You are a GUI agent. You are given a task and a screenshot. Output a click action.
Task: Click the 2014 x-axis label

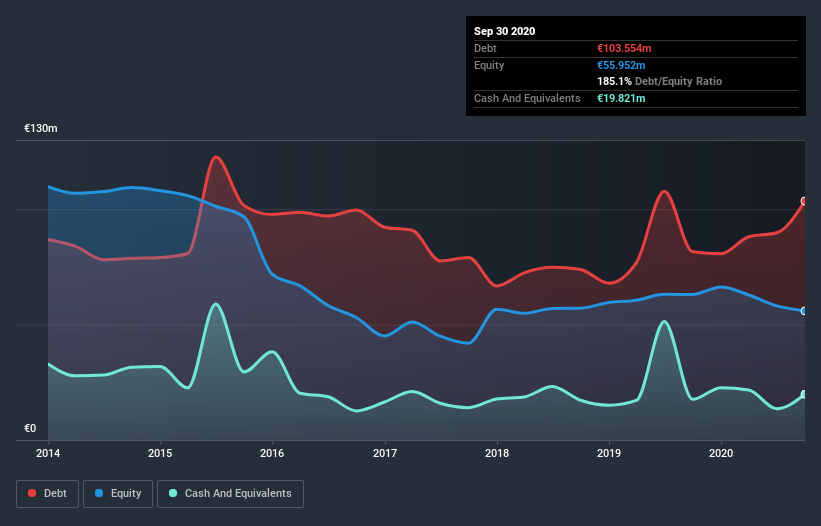coord(48,453)
